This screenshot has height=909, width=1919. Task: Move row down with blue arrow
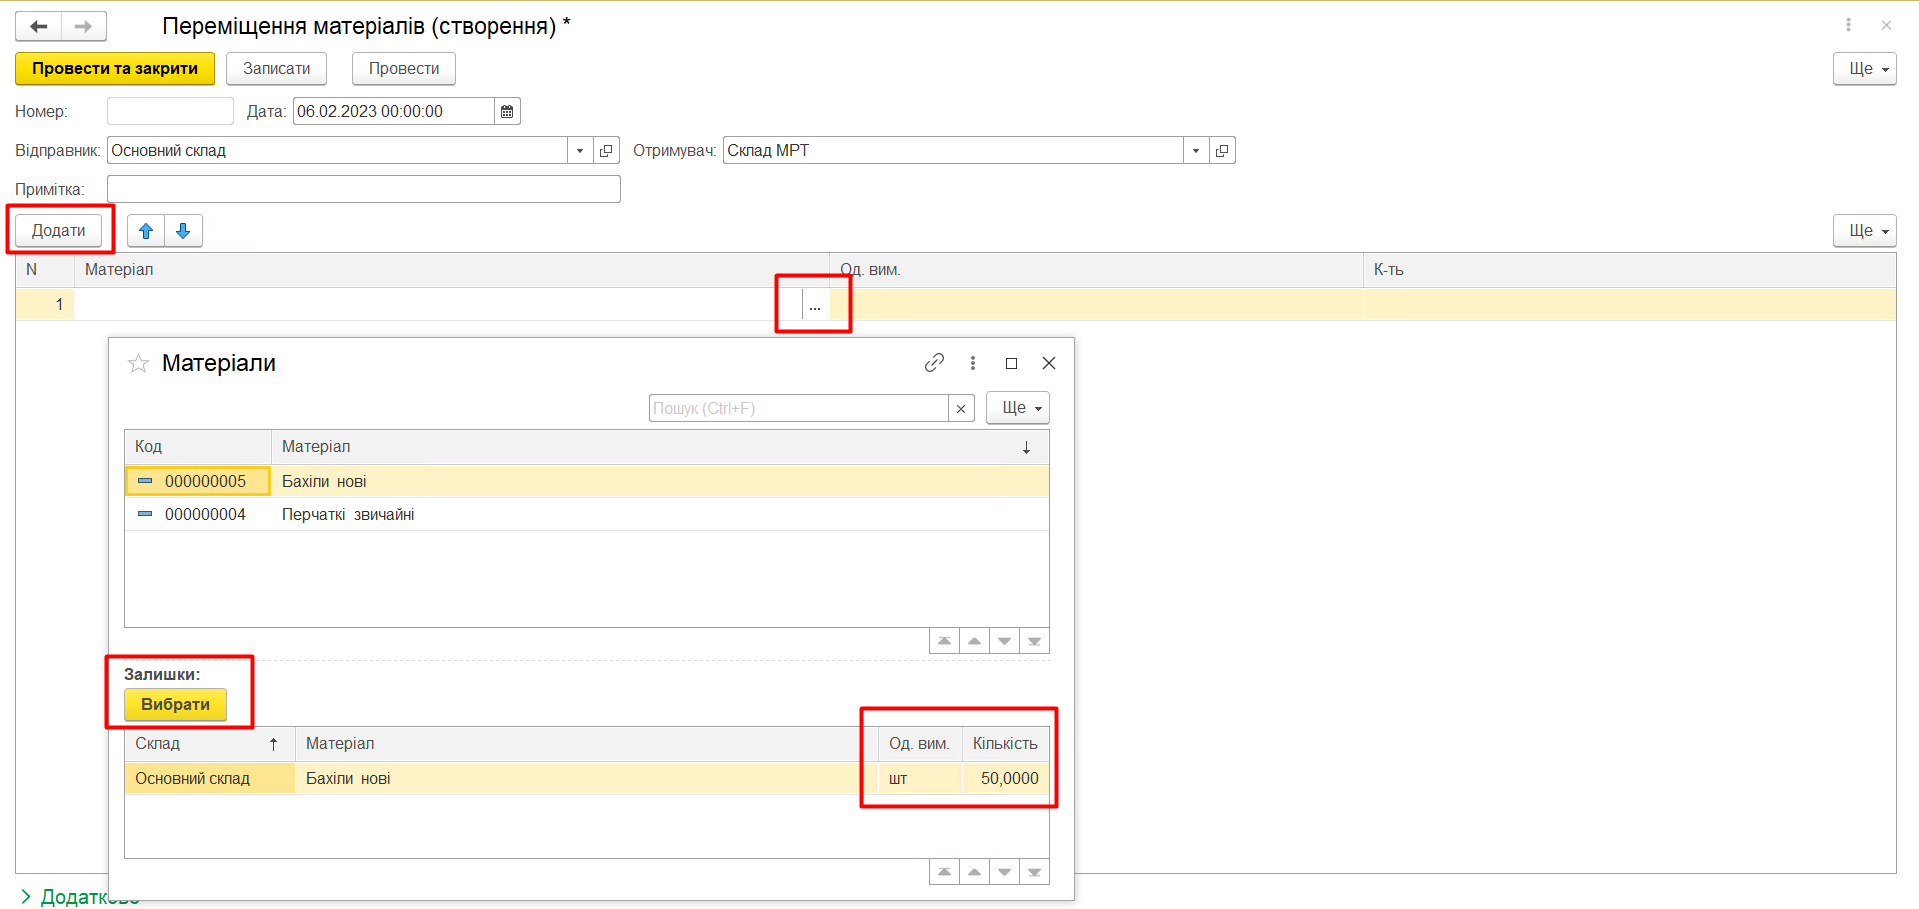coord(183,231)
